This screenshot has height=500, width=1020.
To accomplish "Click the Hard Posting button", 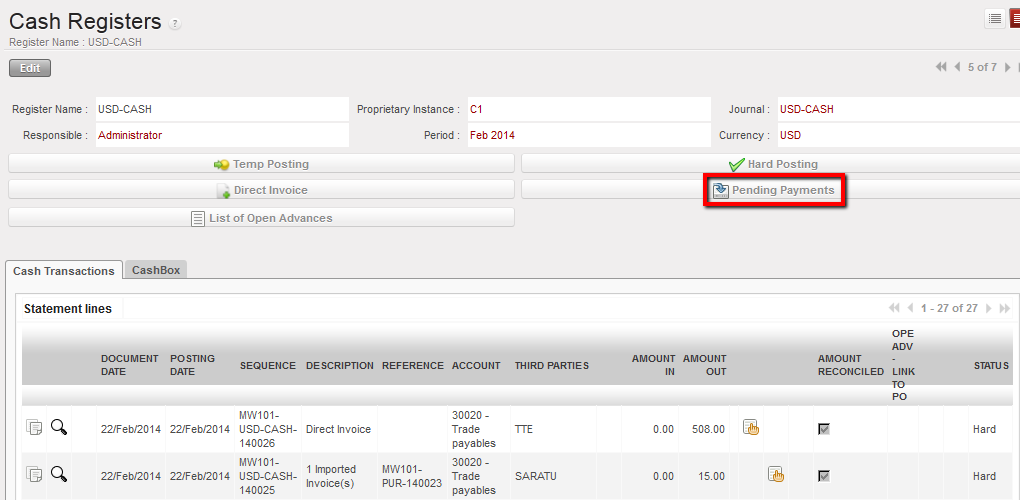I will pos(773,164).
